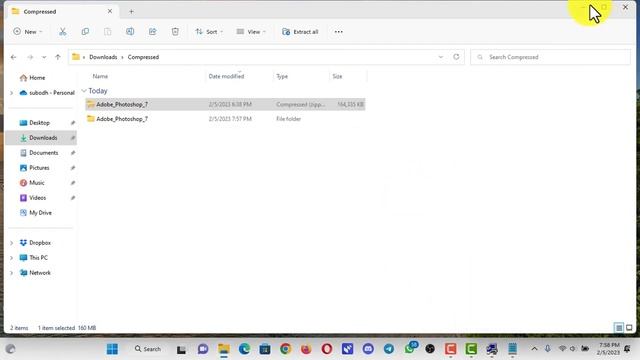Close the Compressed tab
Image resolution: width=640 pixels, height=360 pixels.
click(110, 11)
